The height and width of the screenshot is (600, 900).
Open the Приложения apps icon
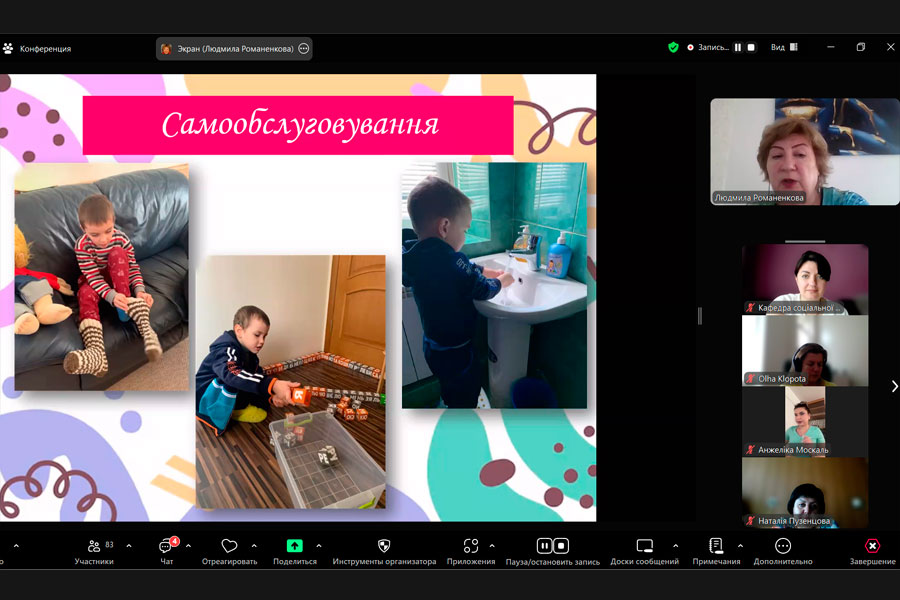pyautogui.click(x=471, y=545)
